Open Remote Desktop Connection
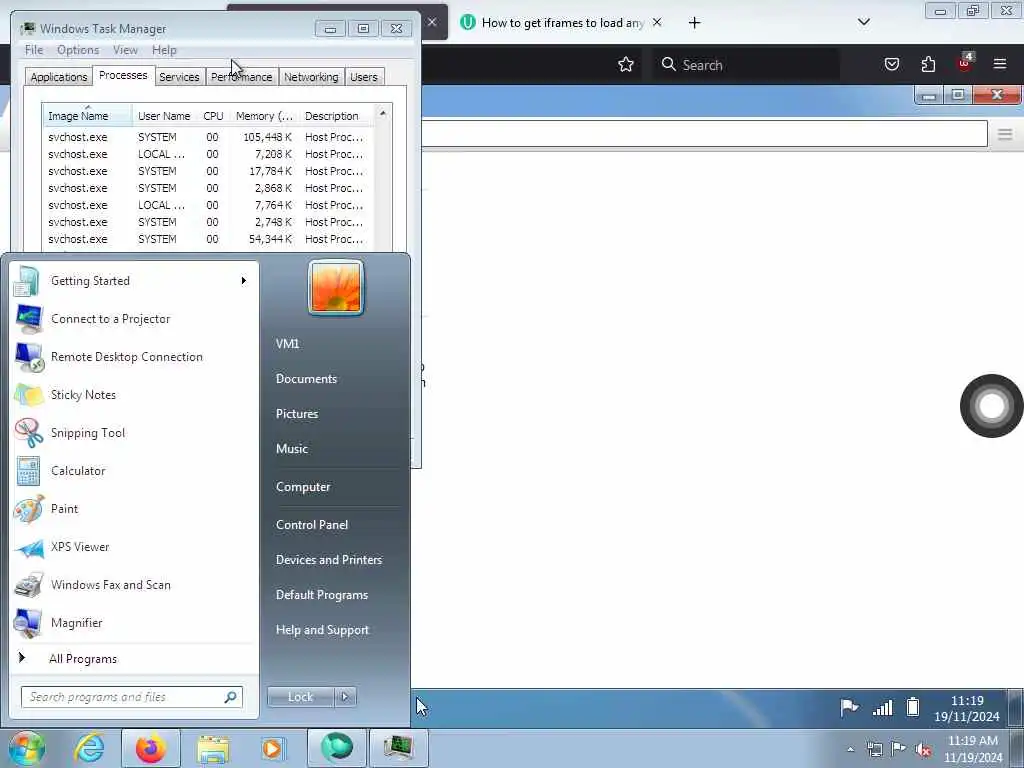This screenshot has width=1024, height=768. pos(134,357)
